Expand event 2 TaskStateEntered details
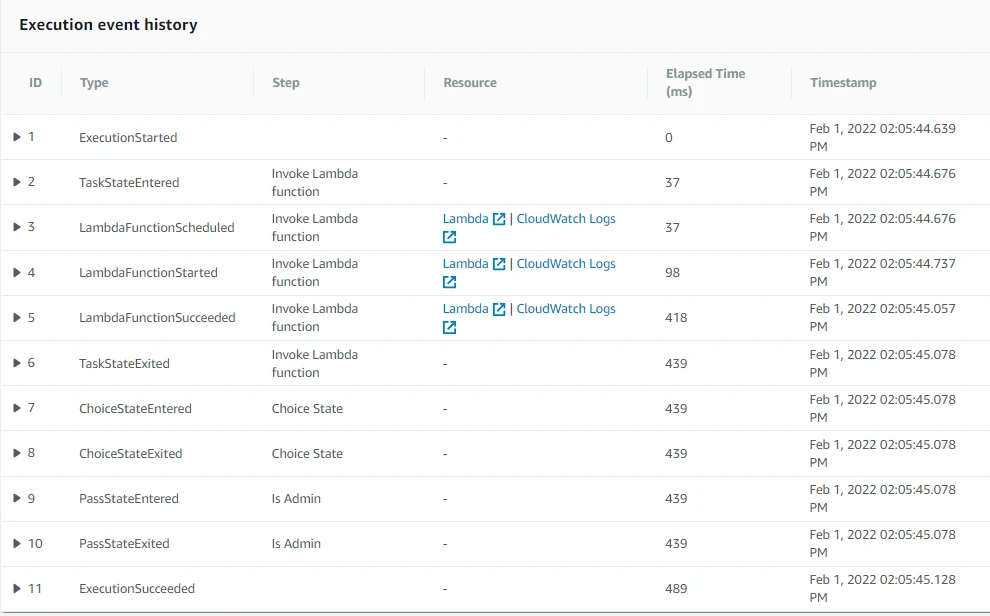Screen dimensions: 990x616 (17, 182)
